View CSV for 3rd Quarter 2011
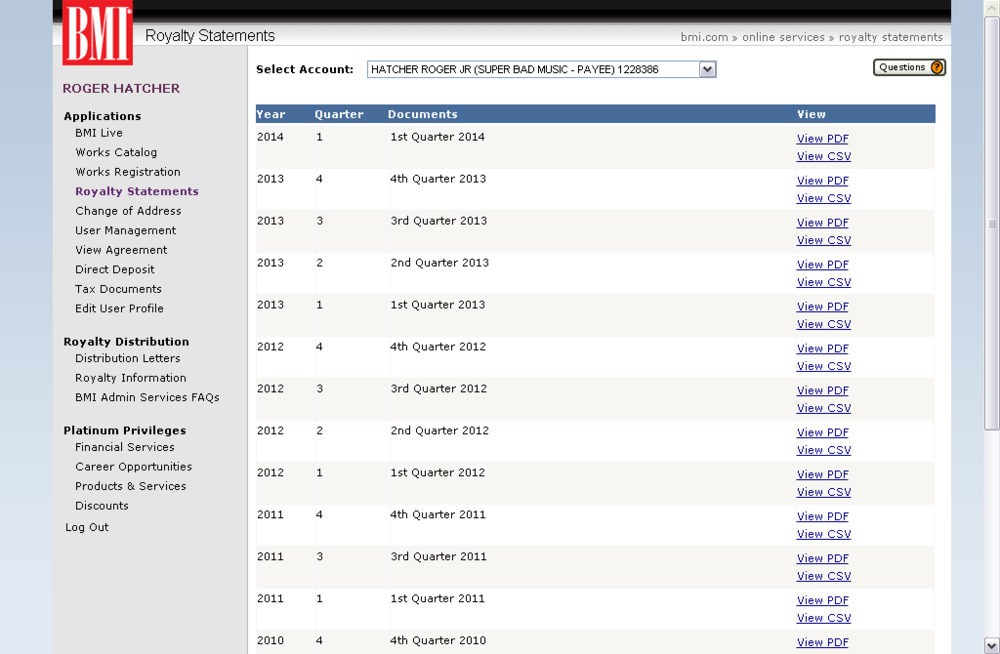The height and width of the screenshot is (654, 1000). [x=824, y=576]
